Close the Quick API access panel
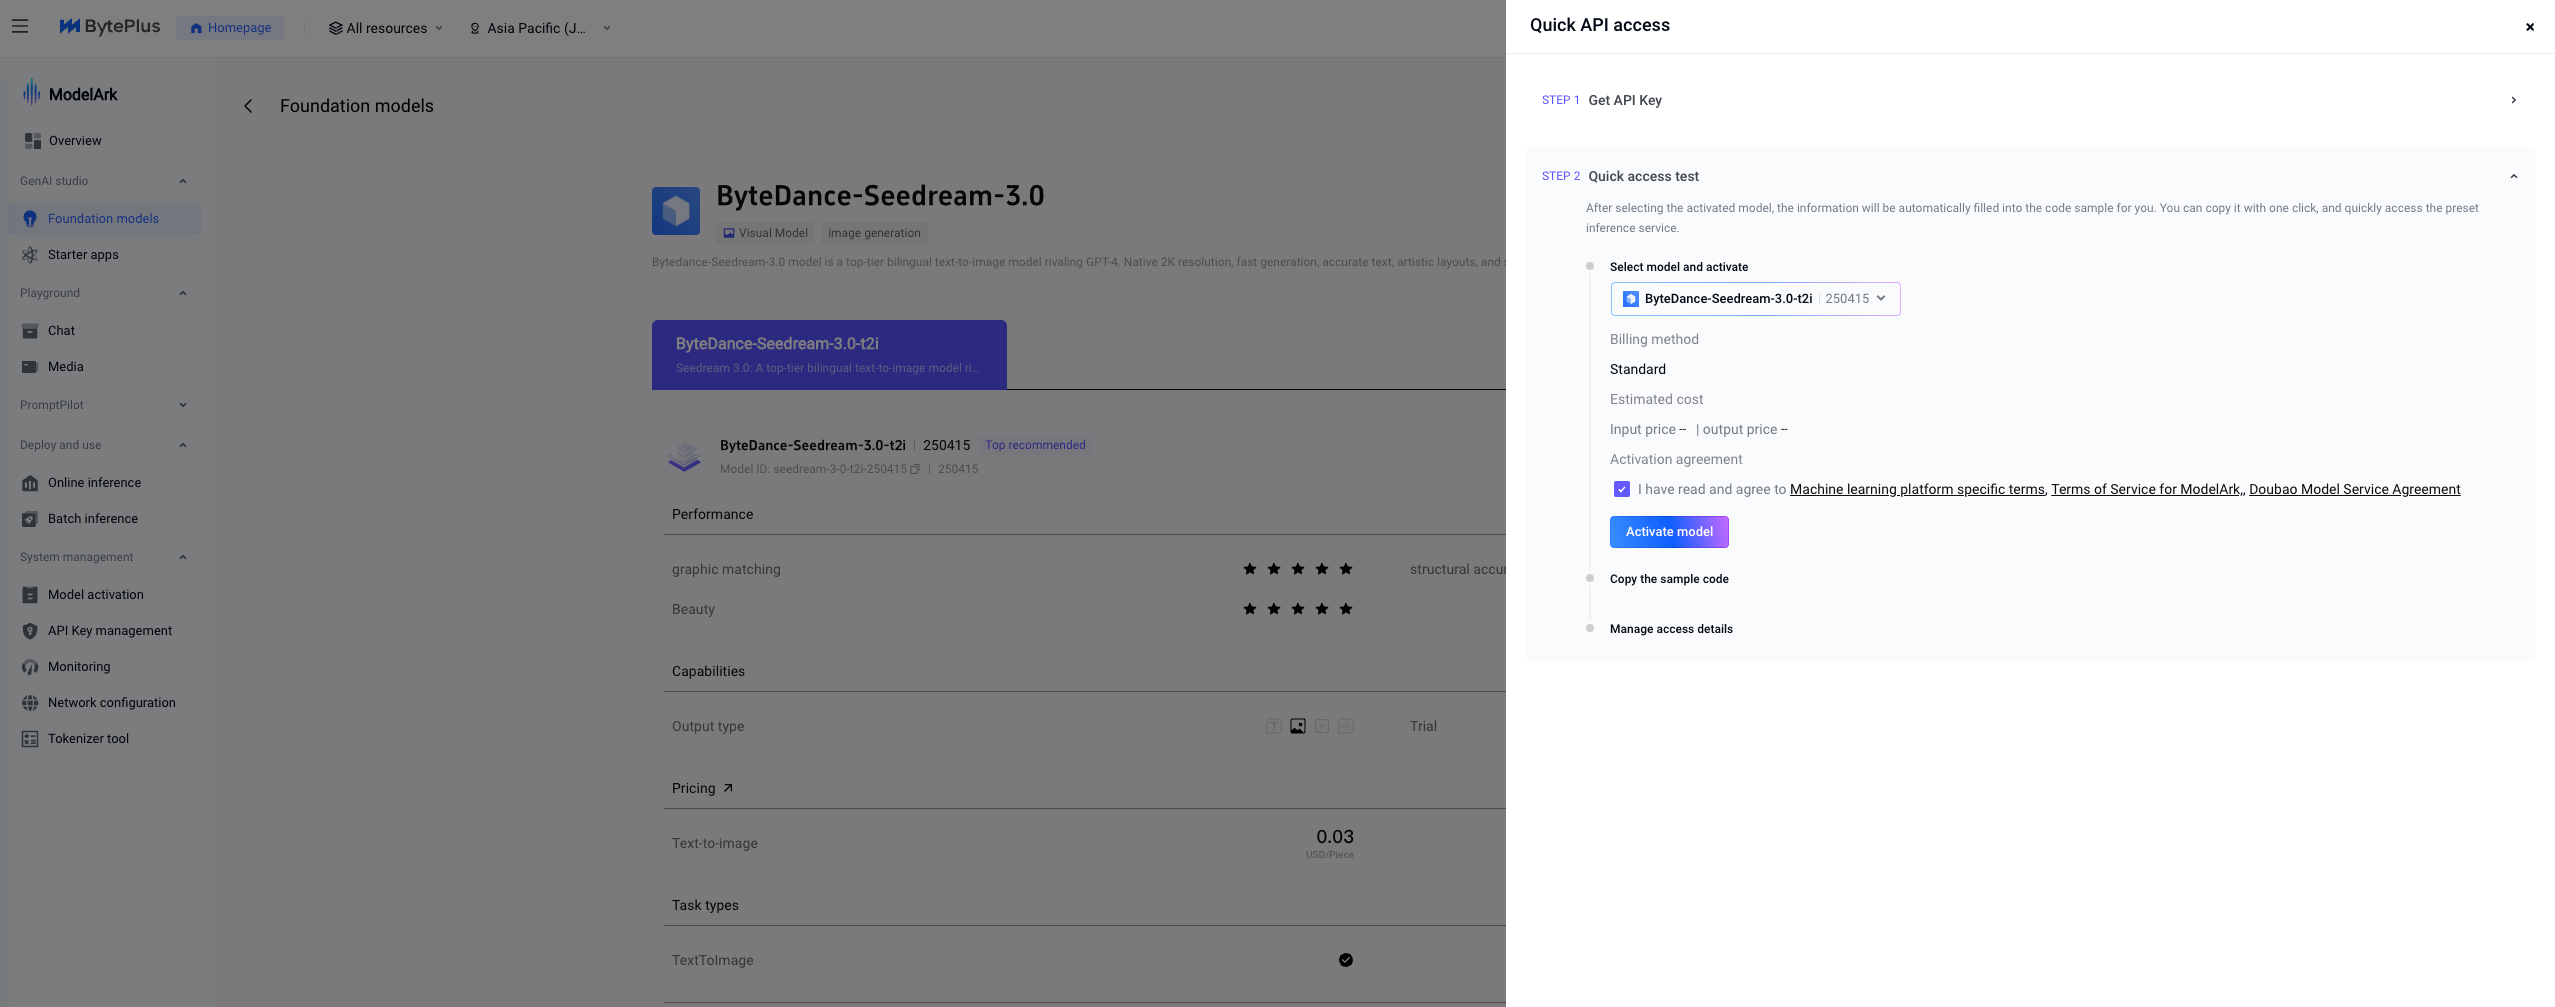 point(2529,27)
